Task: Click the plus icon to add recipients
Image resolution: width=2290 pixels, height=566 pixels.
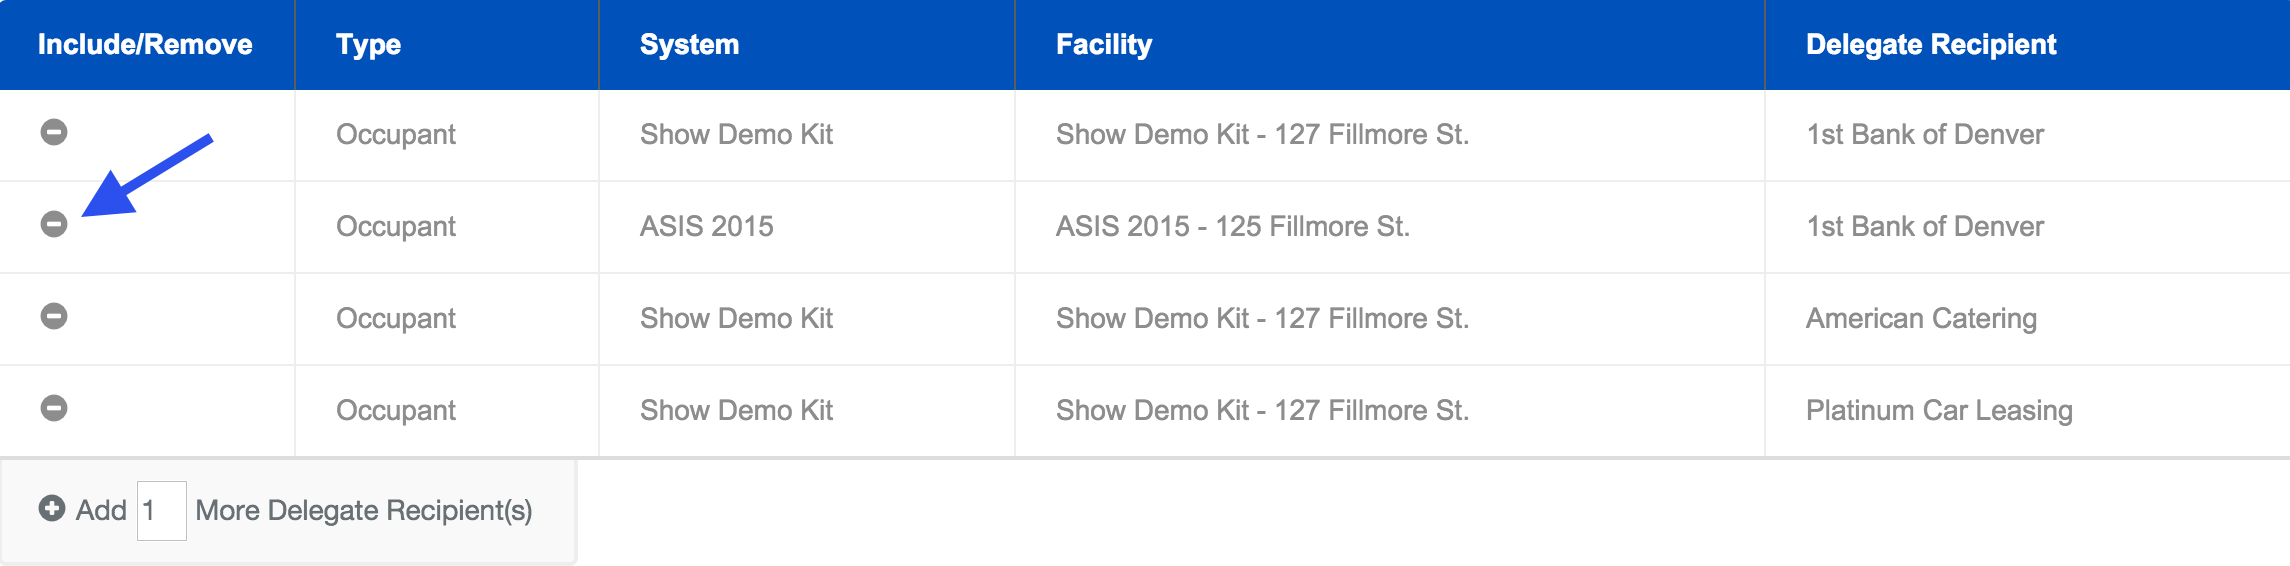Action: [52, 509]
